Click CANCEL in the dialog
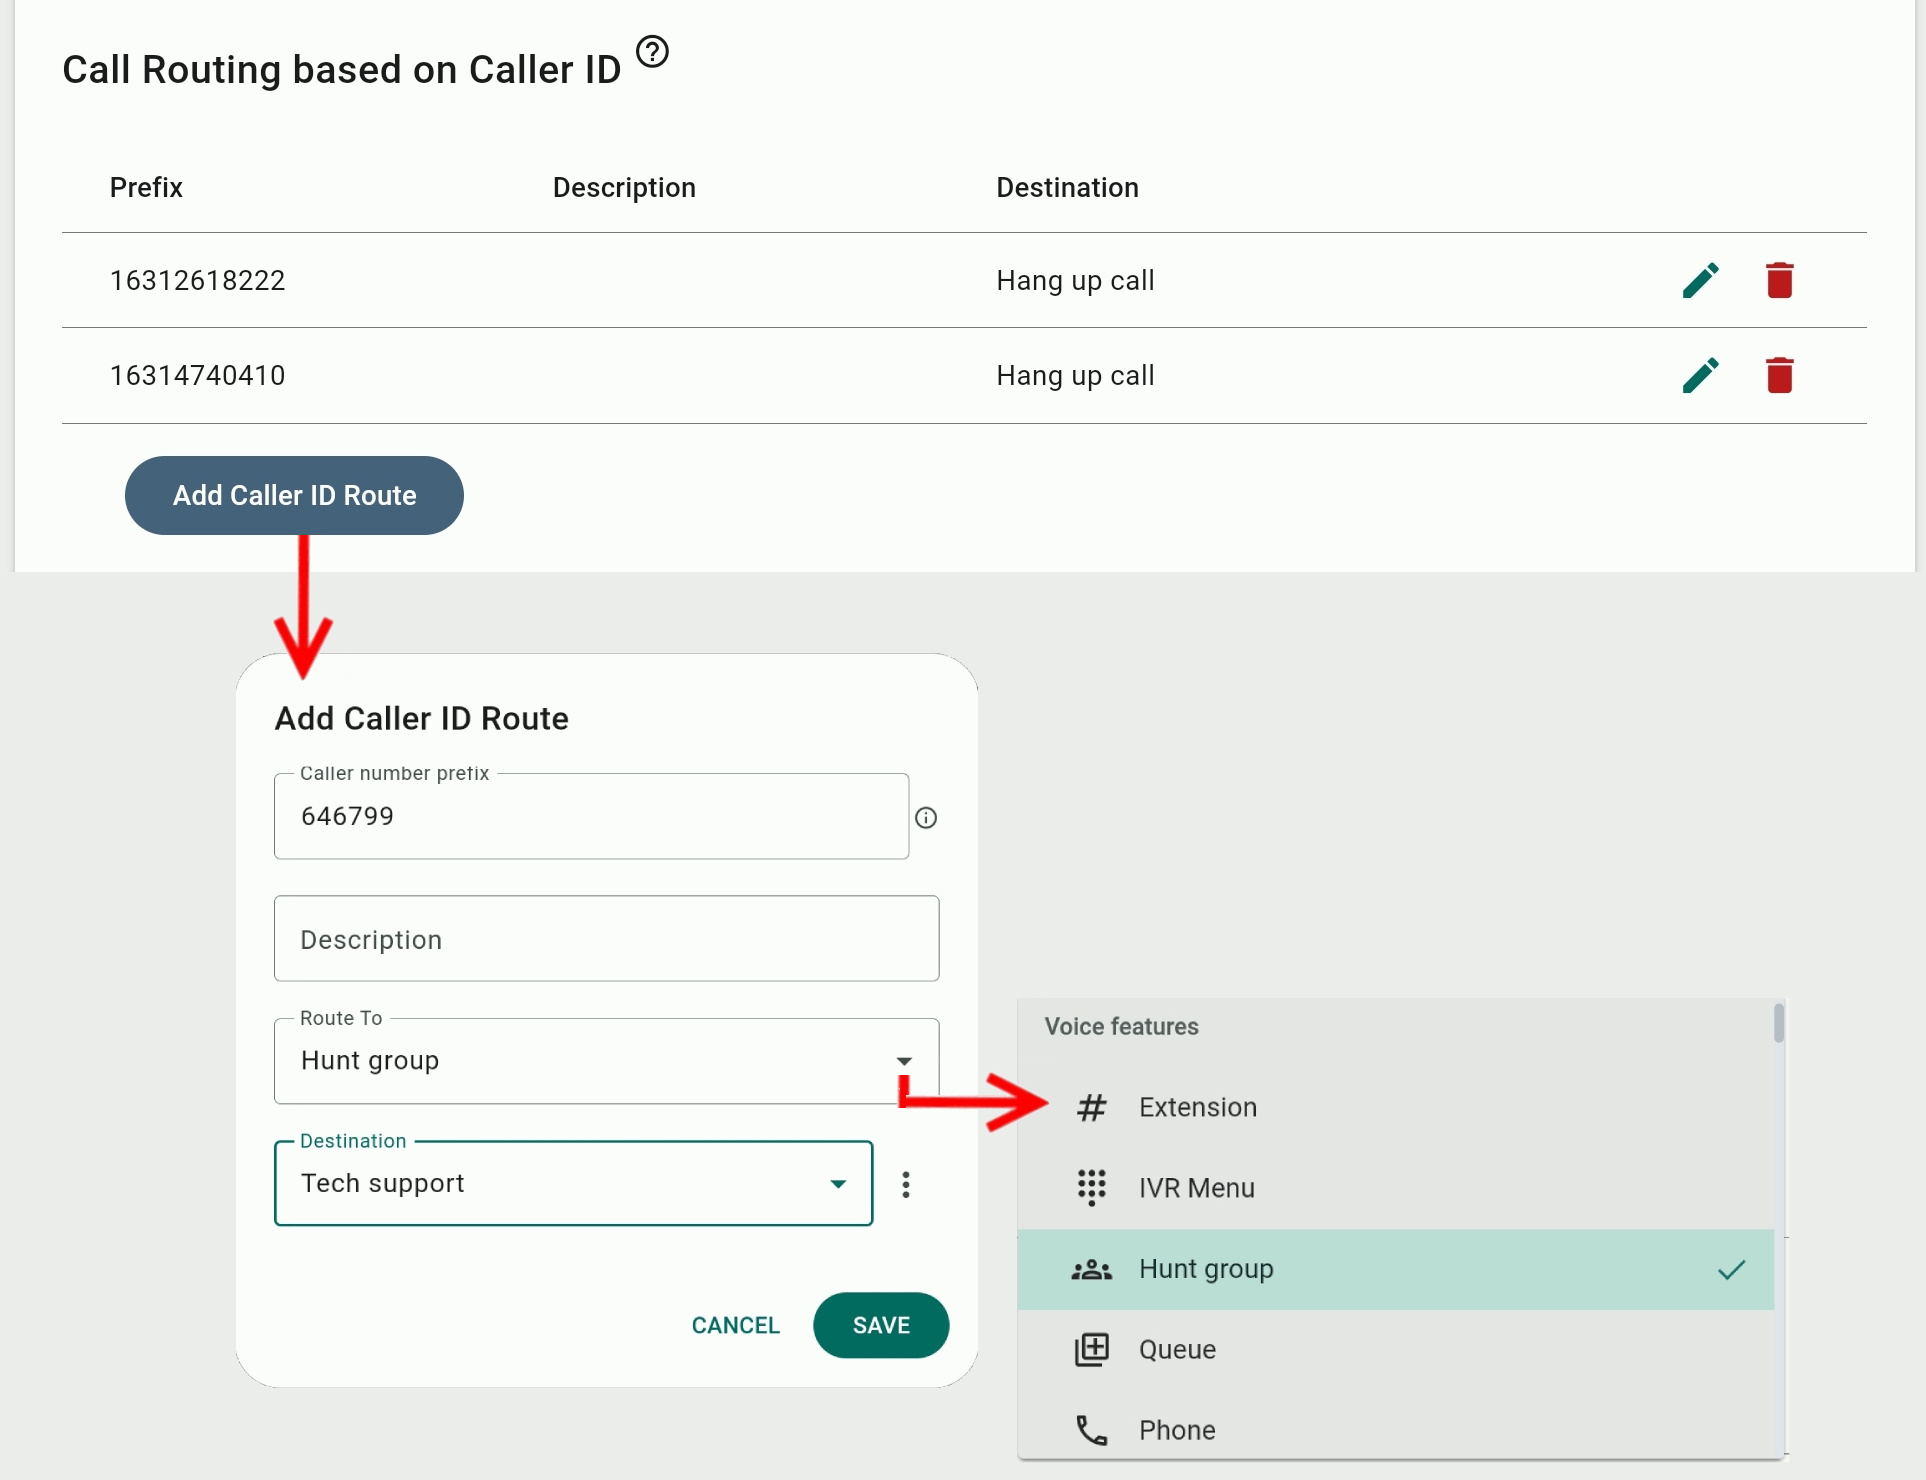 (735, 1325)
